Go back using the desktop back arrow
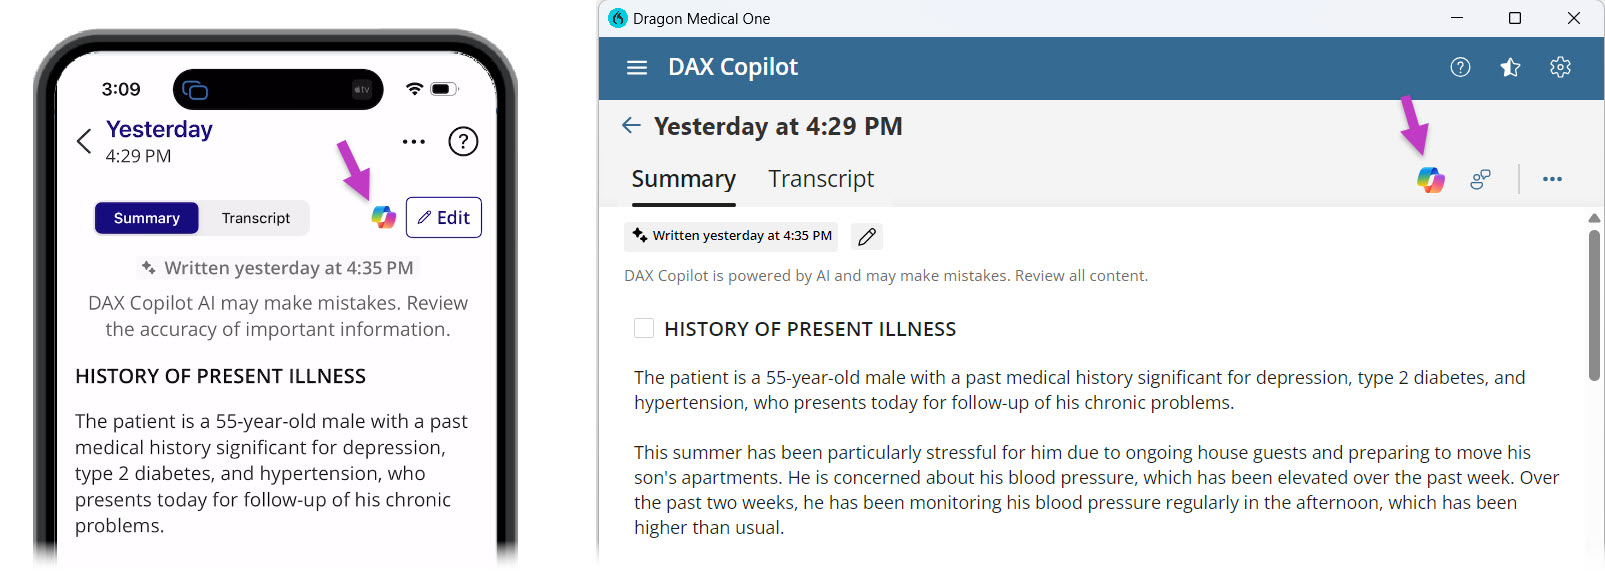 pos(631,125)
